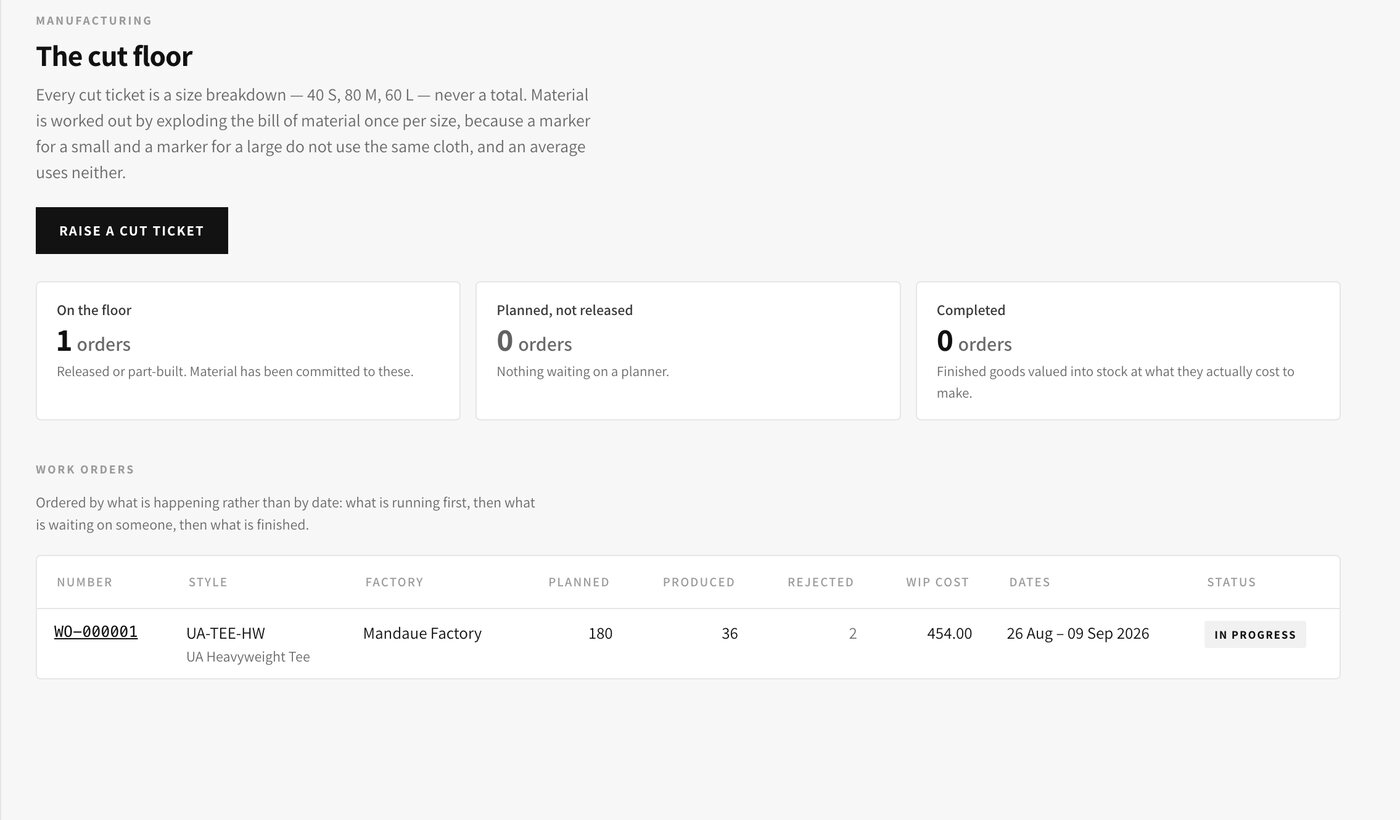Click The cut floor page heading

pos(114,56)
